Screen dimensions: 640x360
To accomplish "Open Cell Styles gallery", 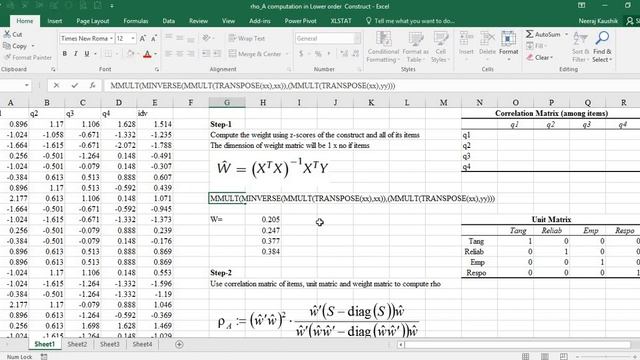I will coord(440,47).
